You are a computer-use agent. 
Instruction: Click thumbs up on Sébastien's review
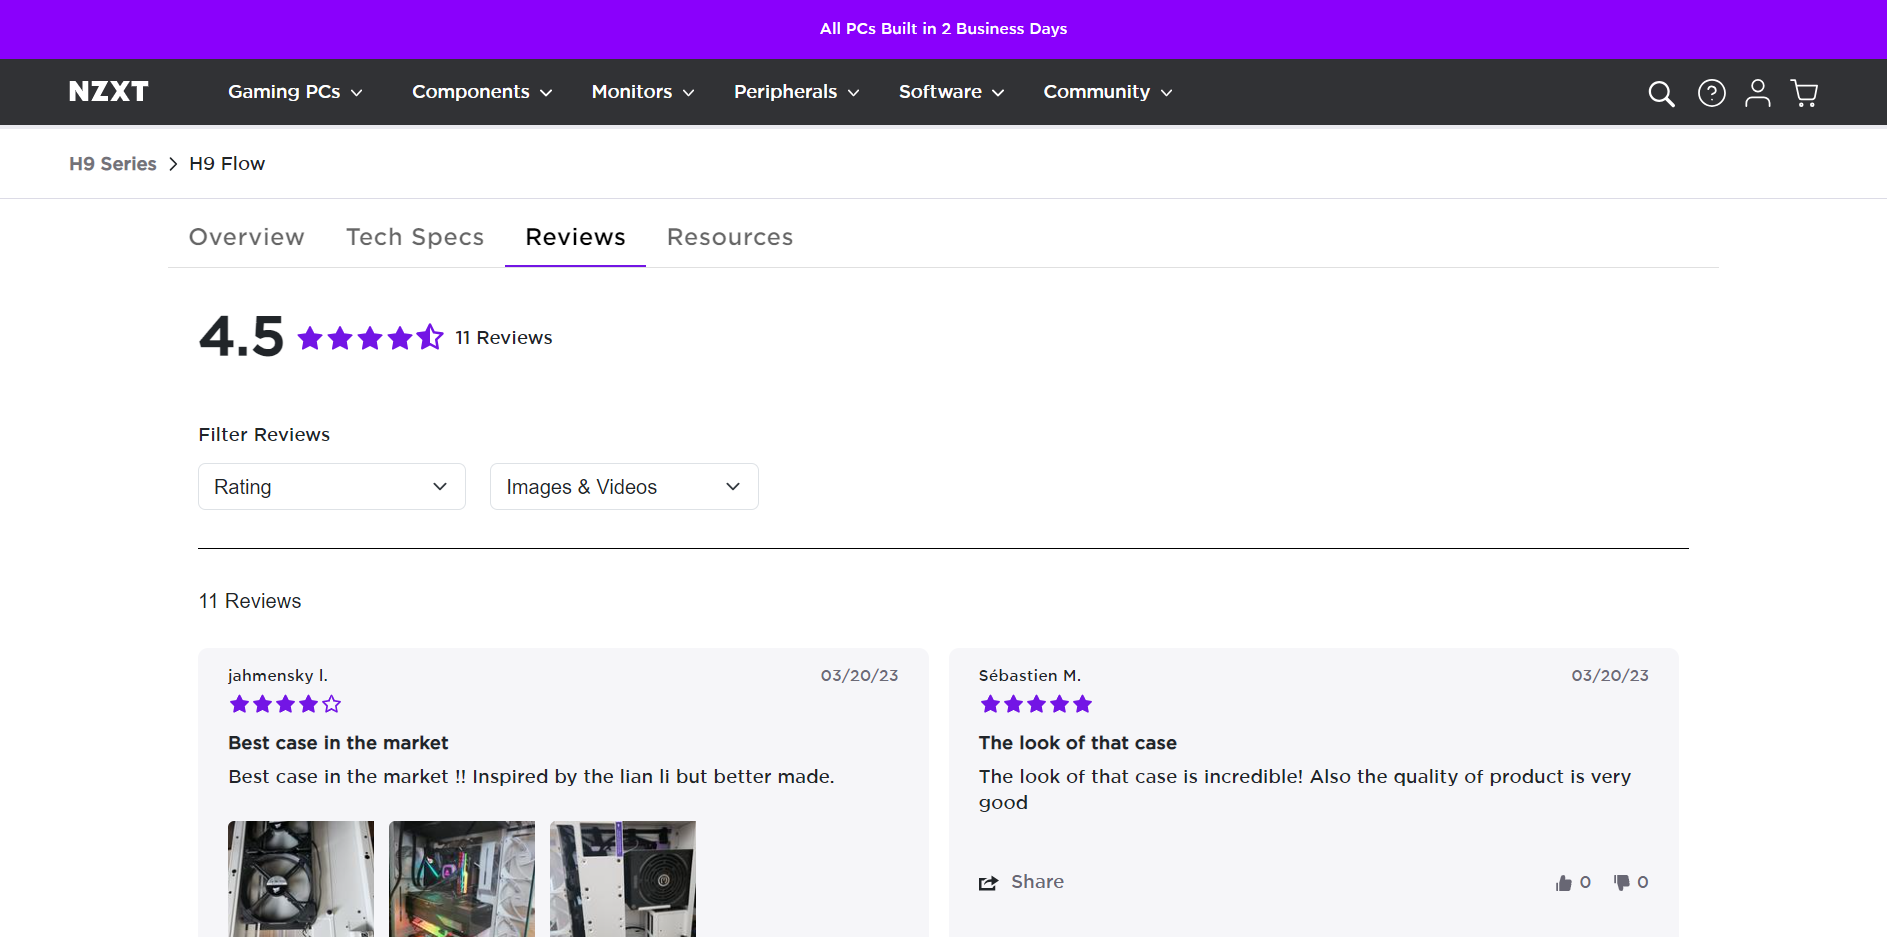[x=1564, y=882]
